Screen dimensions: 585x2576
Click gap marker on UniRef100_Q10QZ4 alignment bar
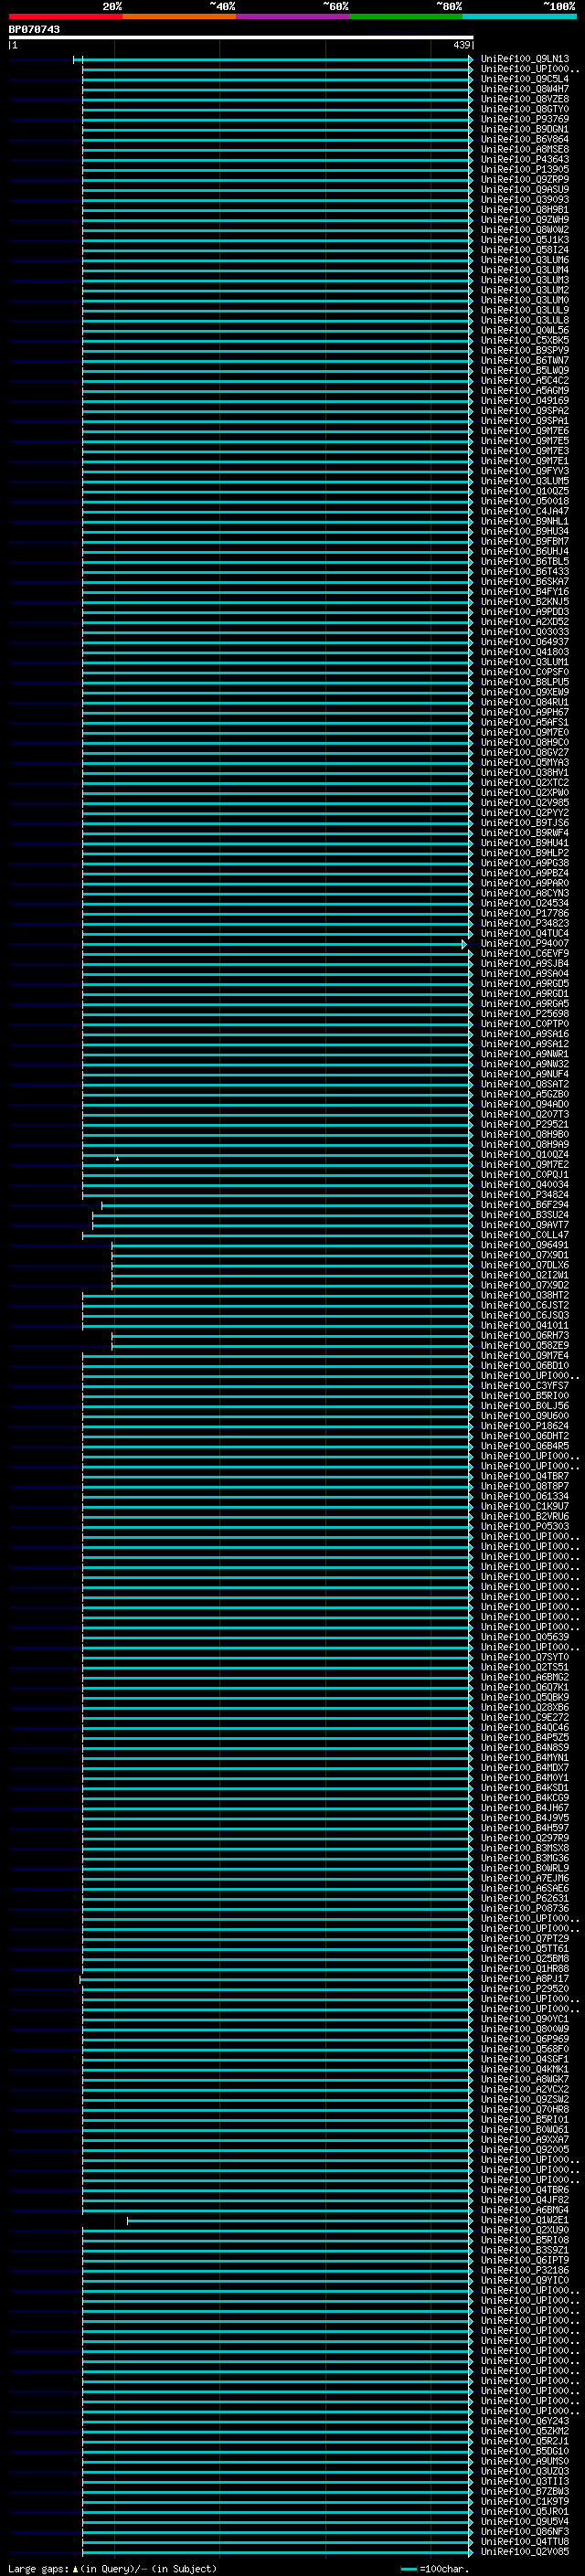pyautogui.click(x=117, y=1159)
